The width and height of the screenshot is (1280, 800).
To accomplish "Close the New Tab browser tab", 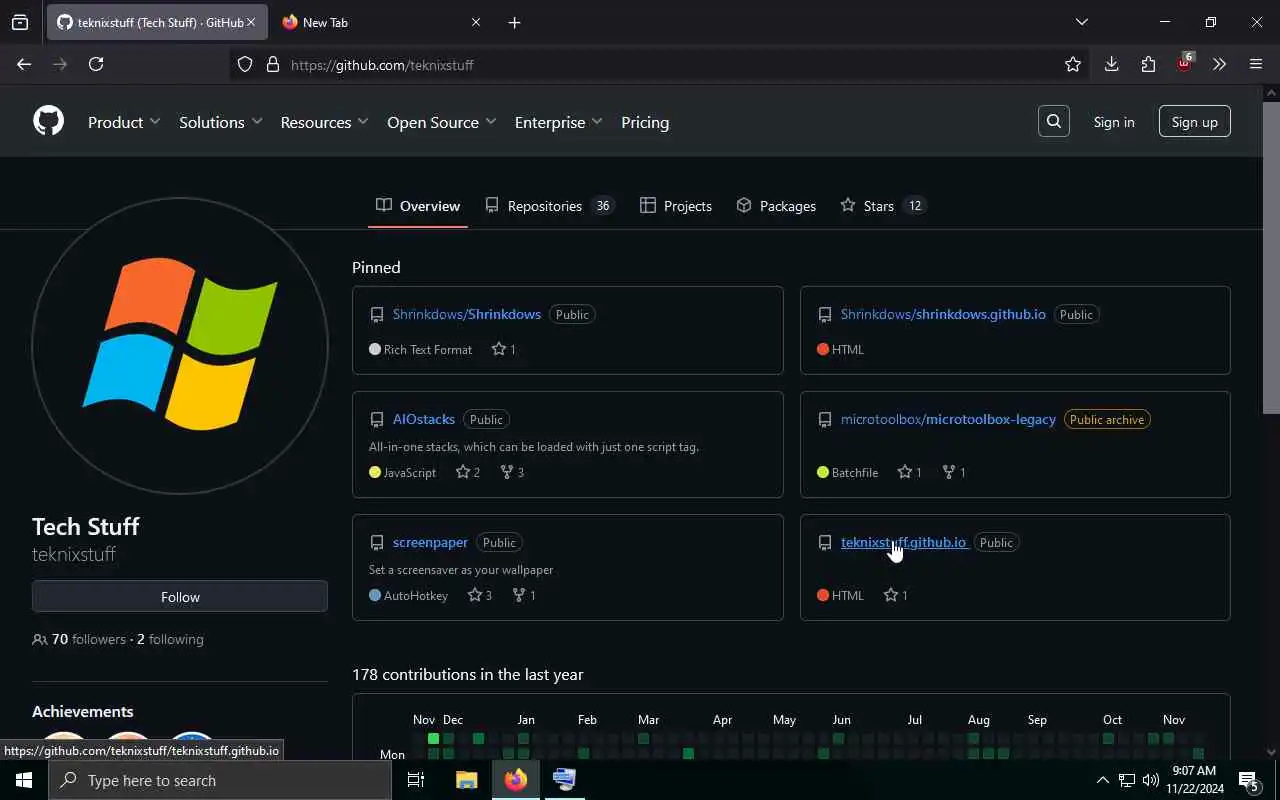I will pyautogui.click(x=476, y=22).
